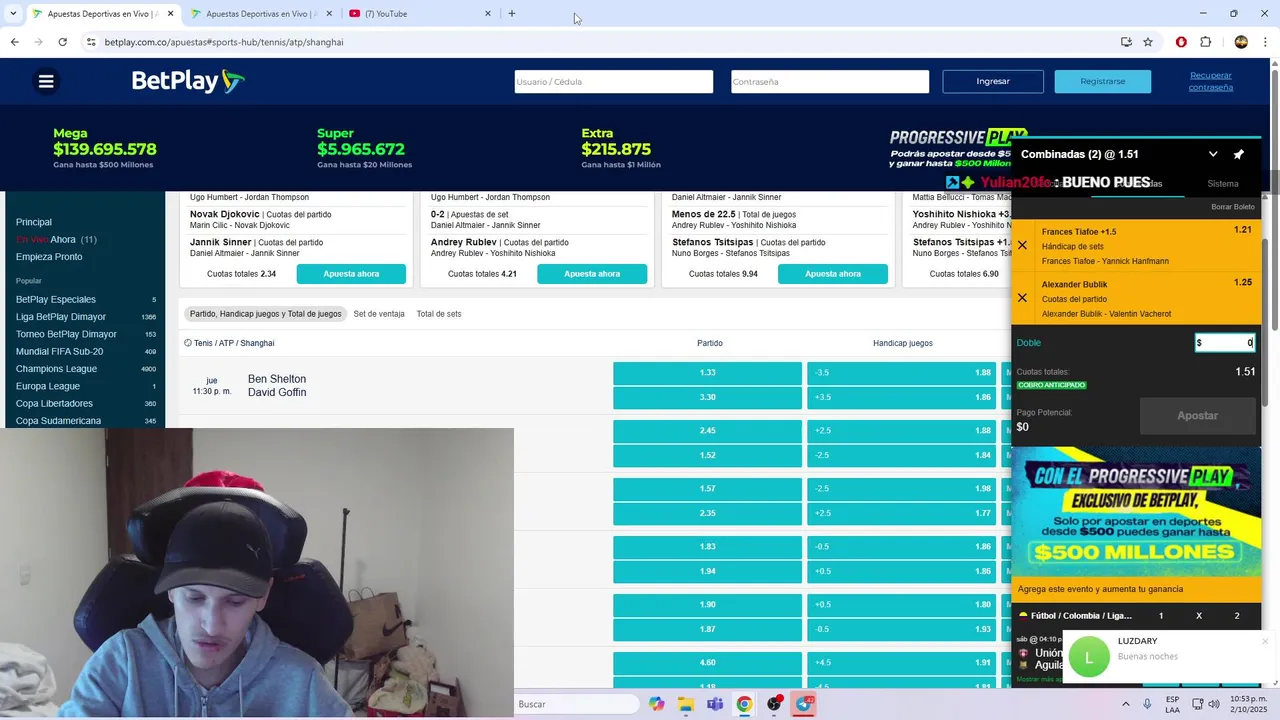Open the Chrome profile avatar
Image resolution: width=1280 pixels, height=720 pixels.
pos(1241,42)
